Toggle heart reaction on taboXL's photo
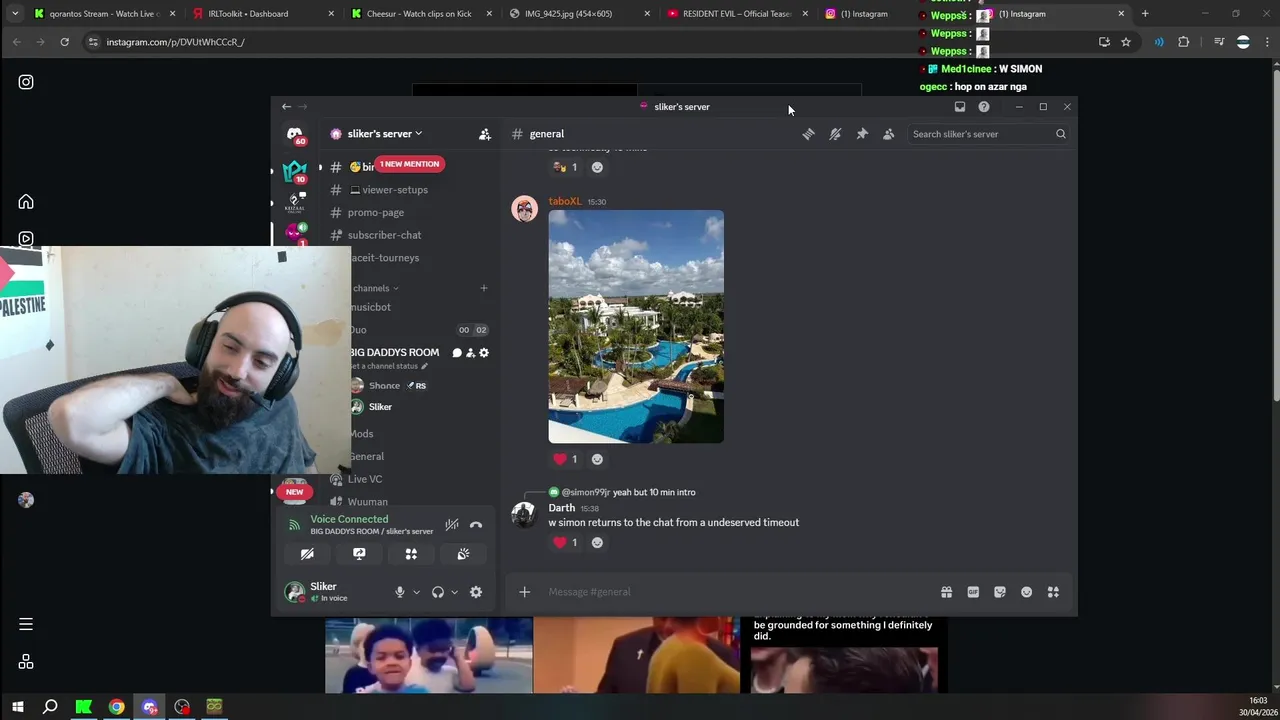Viewport: 1280px width, 720px height. point(566,459)
